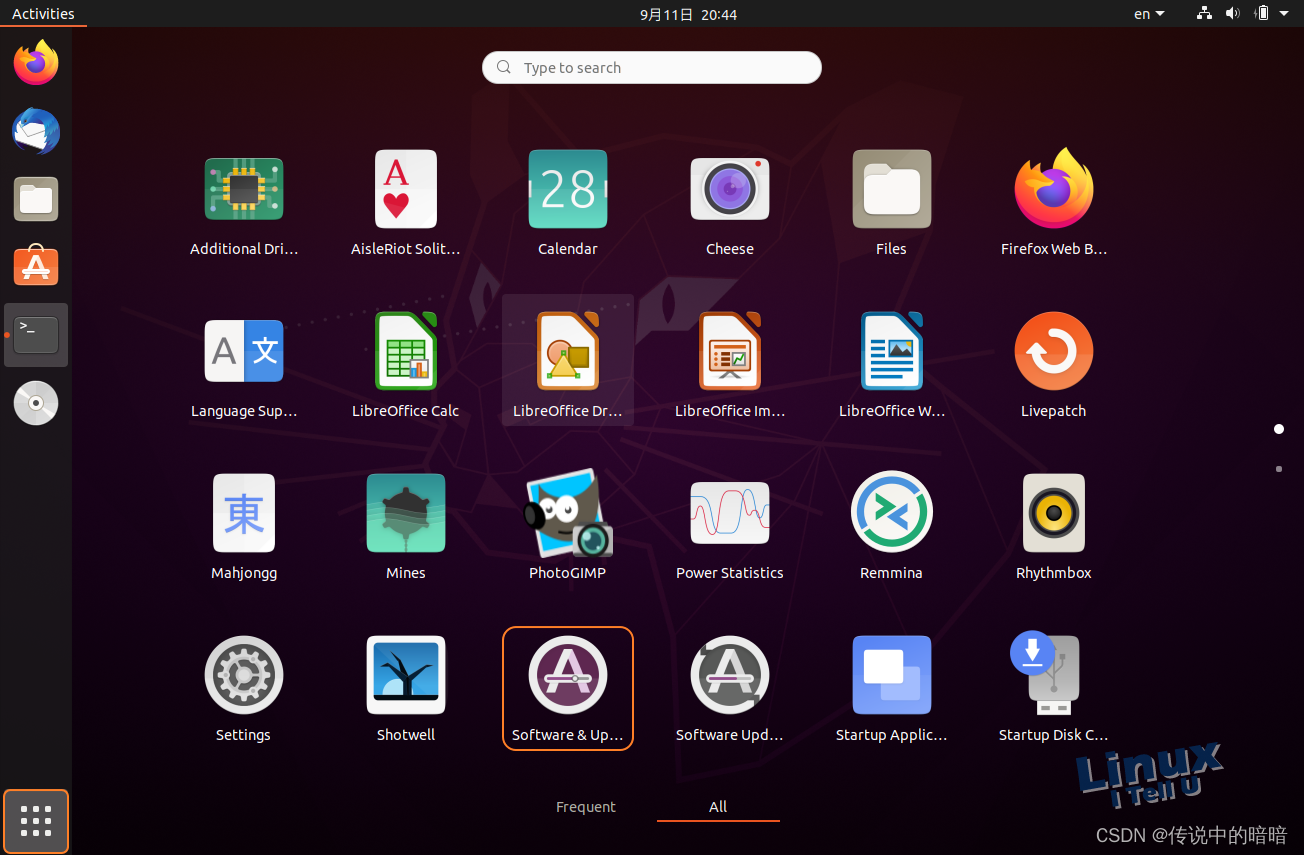
Task: Open Files app in the grid
Action: pyautogui.click(x=891, y=204)
